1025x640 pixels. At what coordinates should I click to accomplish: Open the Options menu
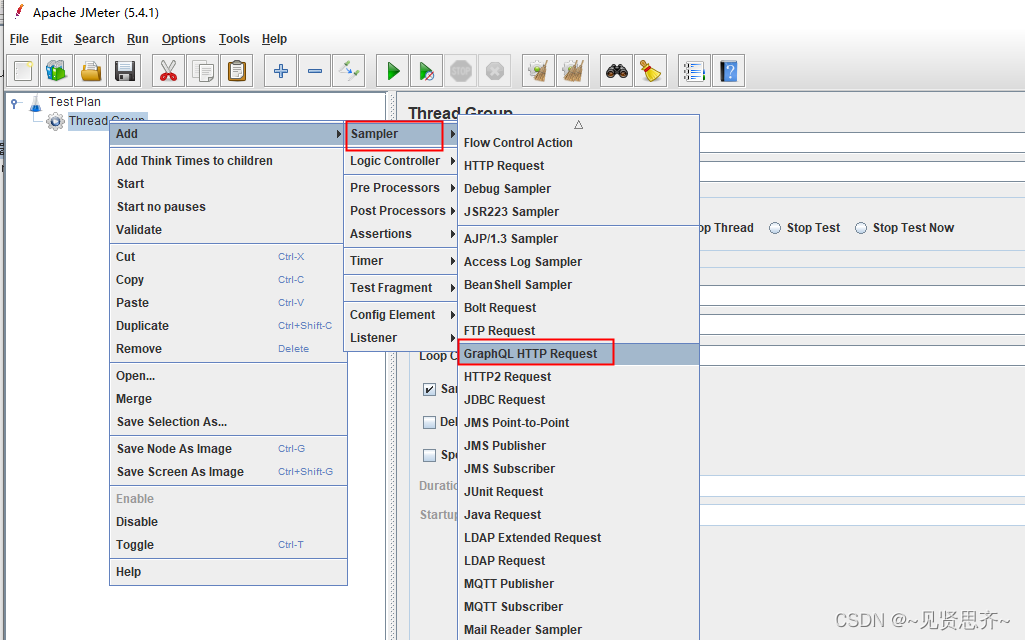[x=183, y=39]
